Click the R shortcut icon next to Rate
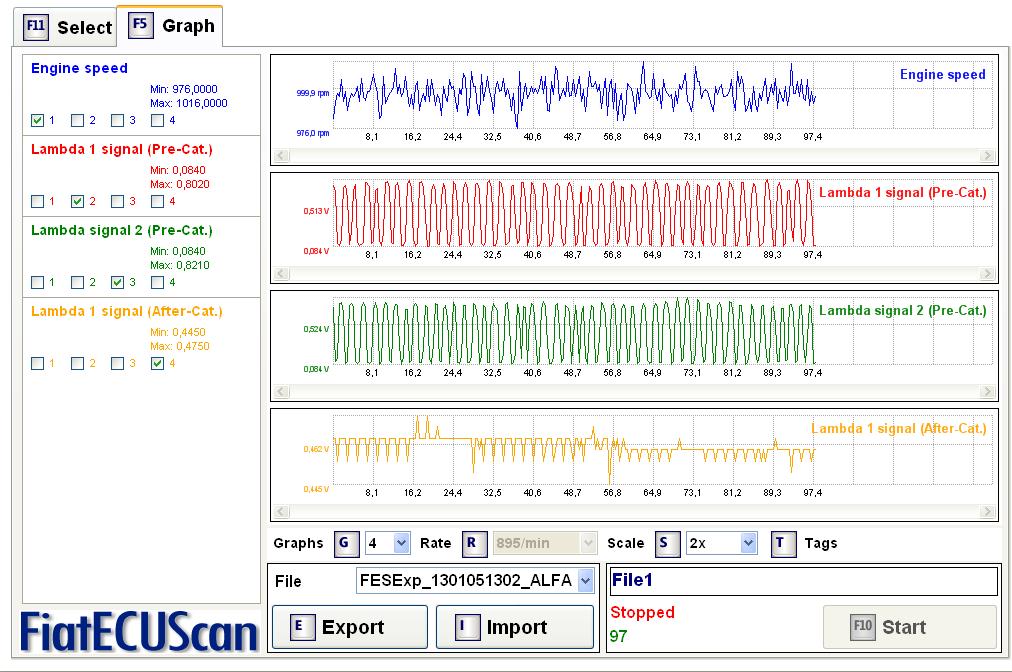This screenshot has height=672, width=1012. click(474, 543)
